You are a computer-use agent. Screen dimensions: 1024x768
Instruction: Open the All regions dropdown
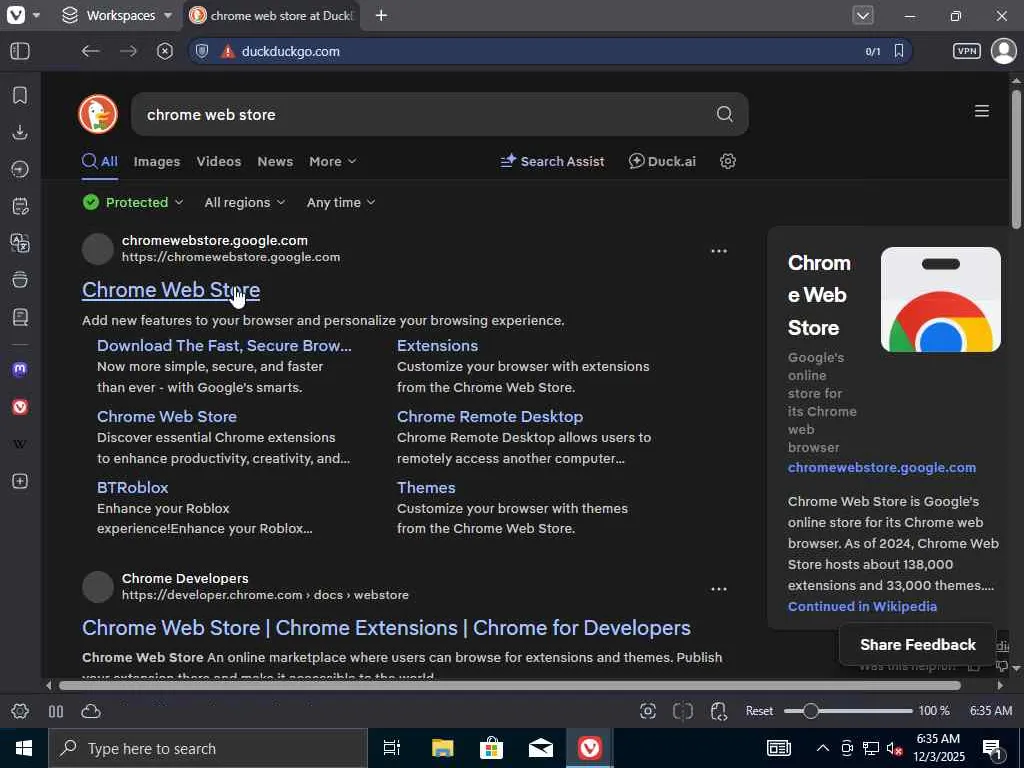point(244,202)
